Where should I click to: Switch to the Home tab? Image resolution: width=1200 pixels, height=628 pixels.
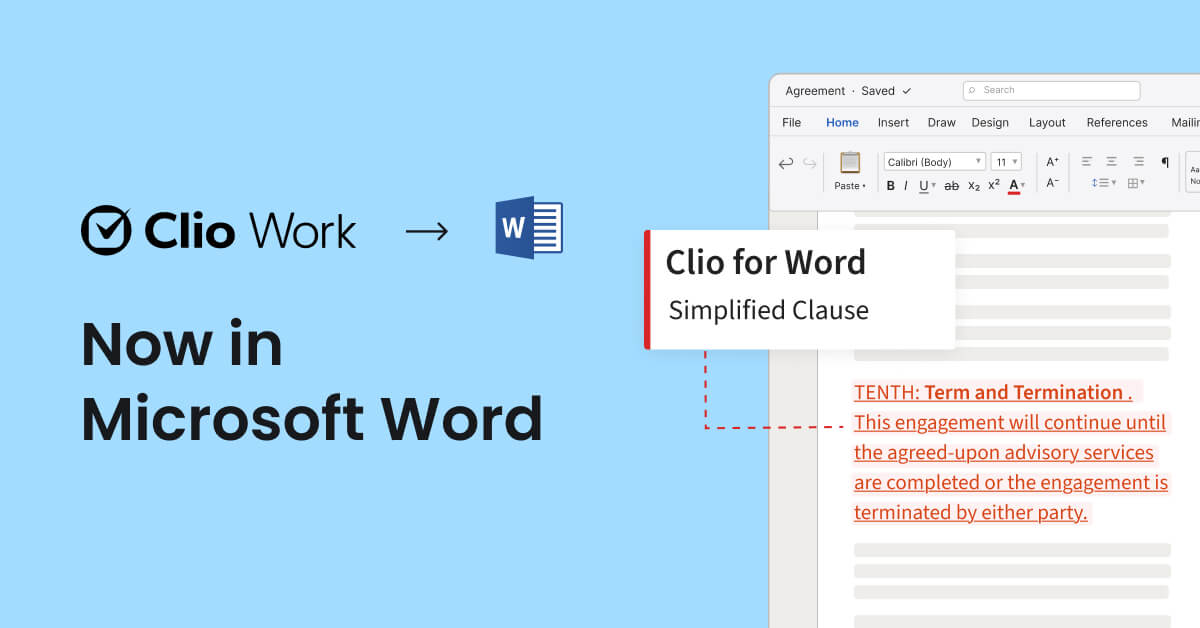pos(842,122)
